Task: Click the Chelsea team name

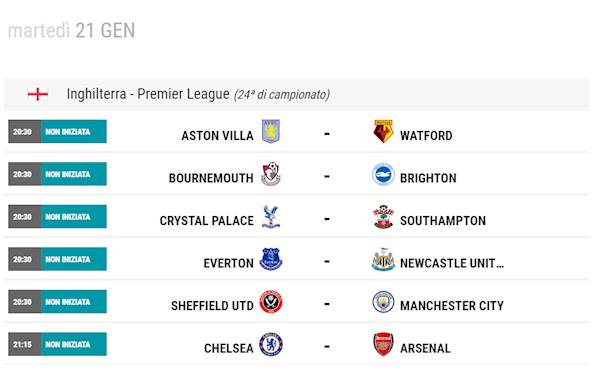Action: click(228, 348)
